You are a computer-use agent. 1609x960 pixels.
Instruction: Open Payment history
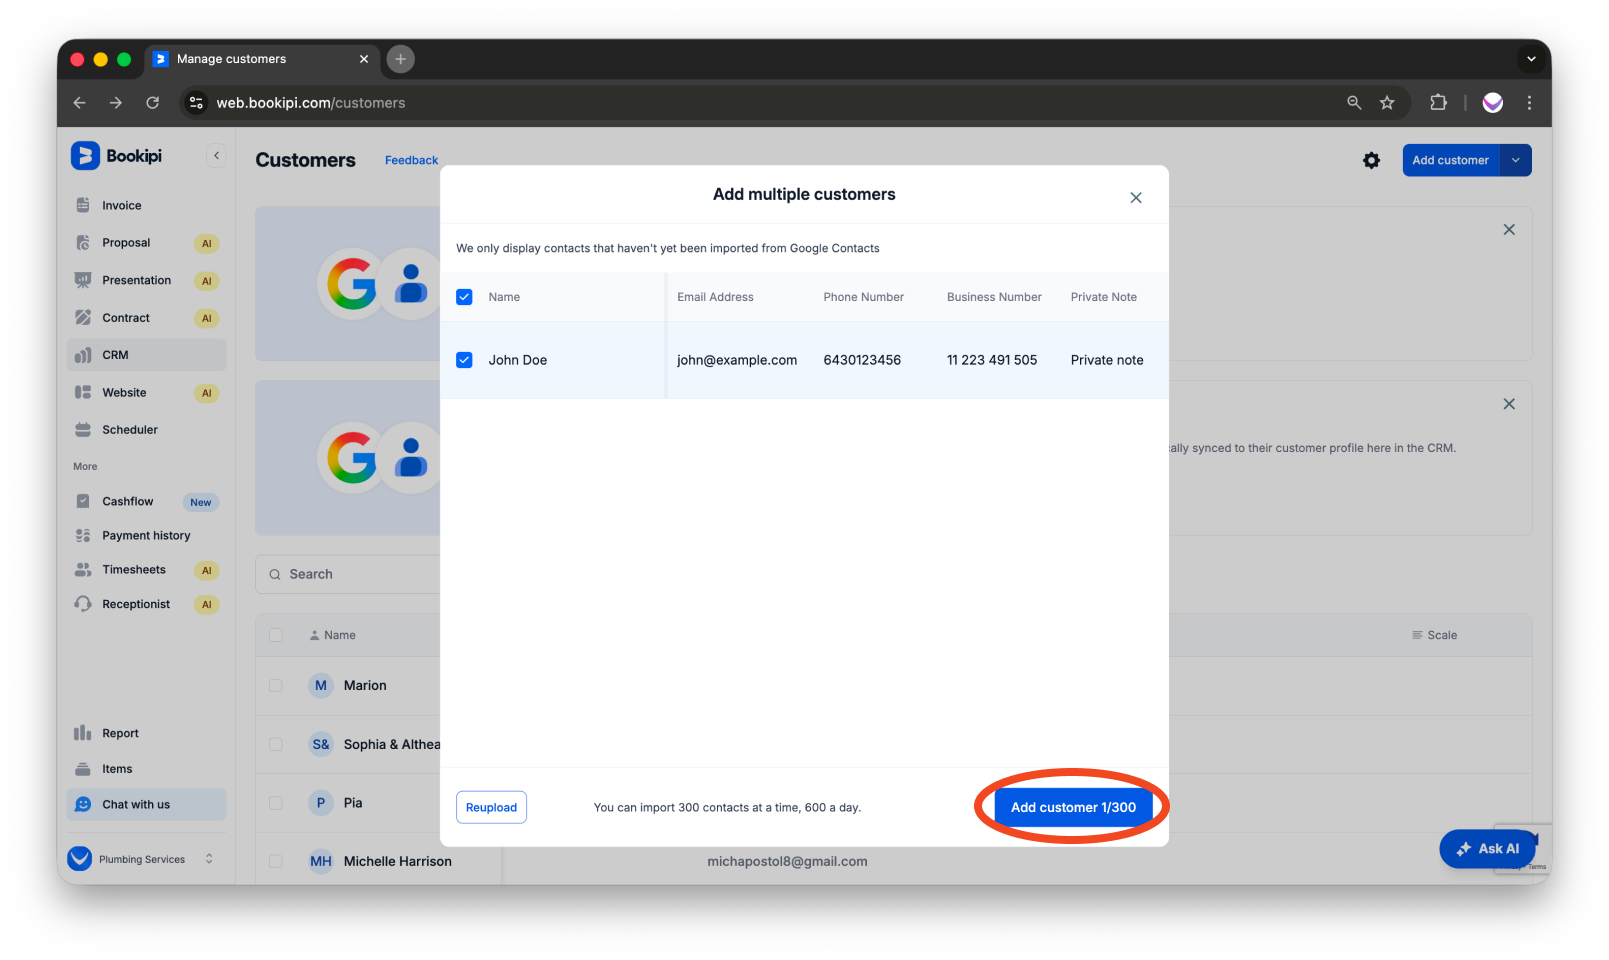(146, 535)
